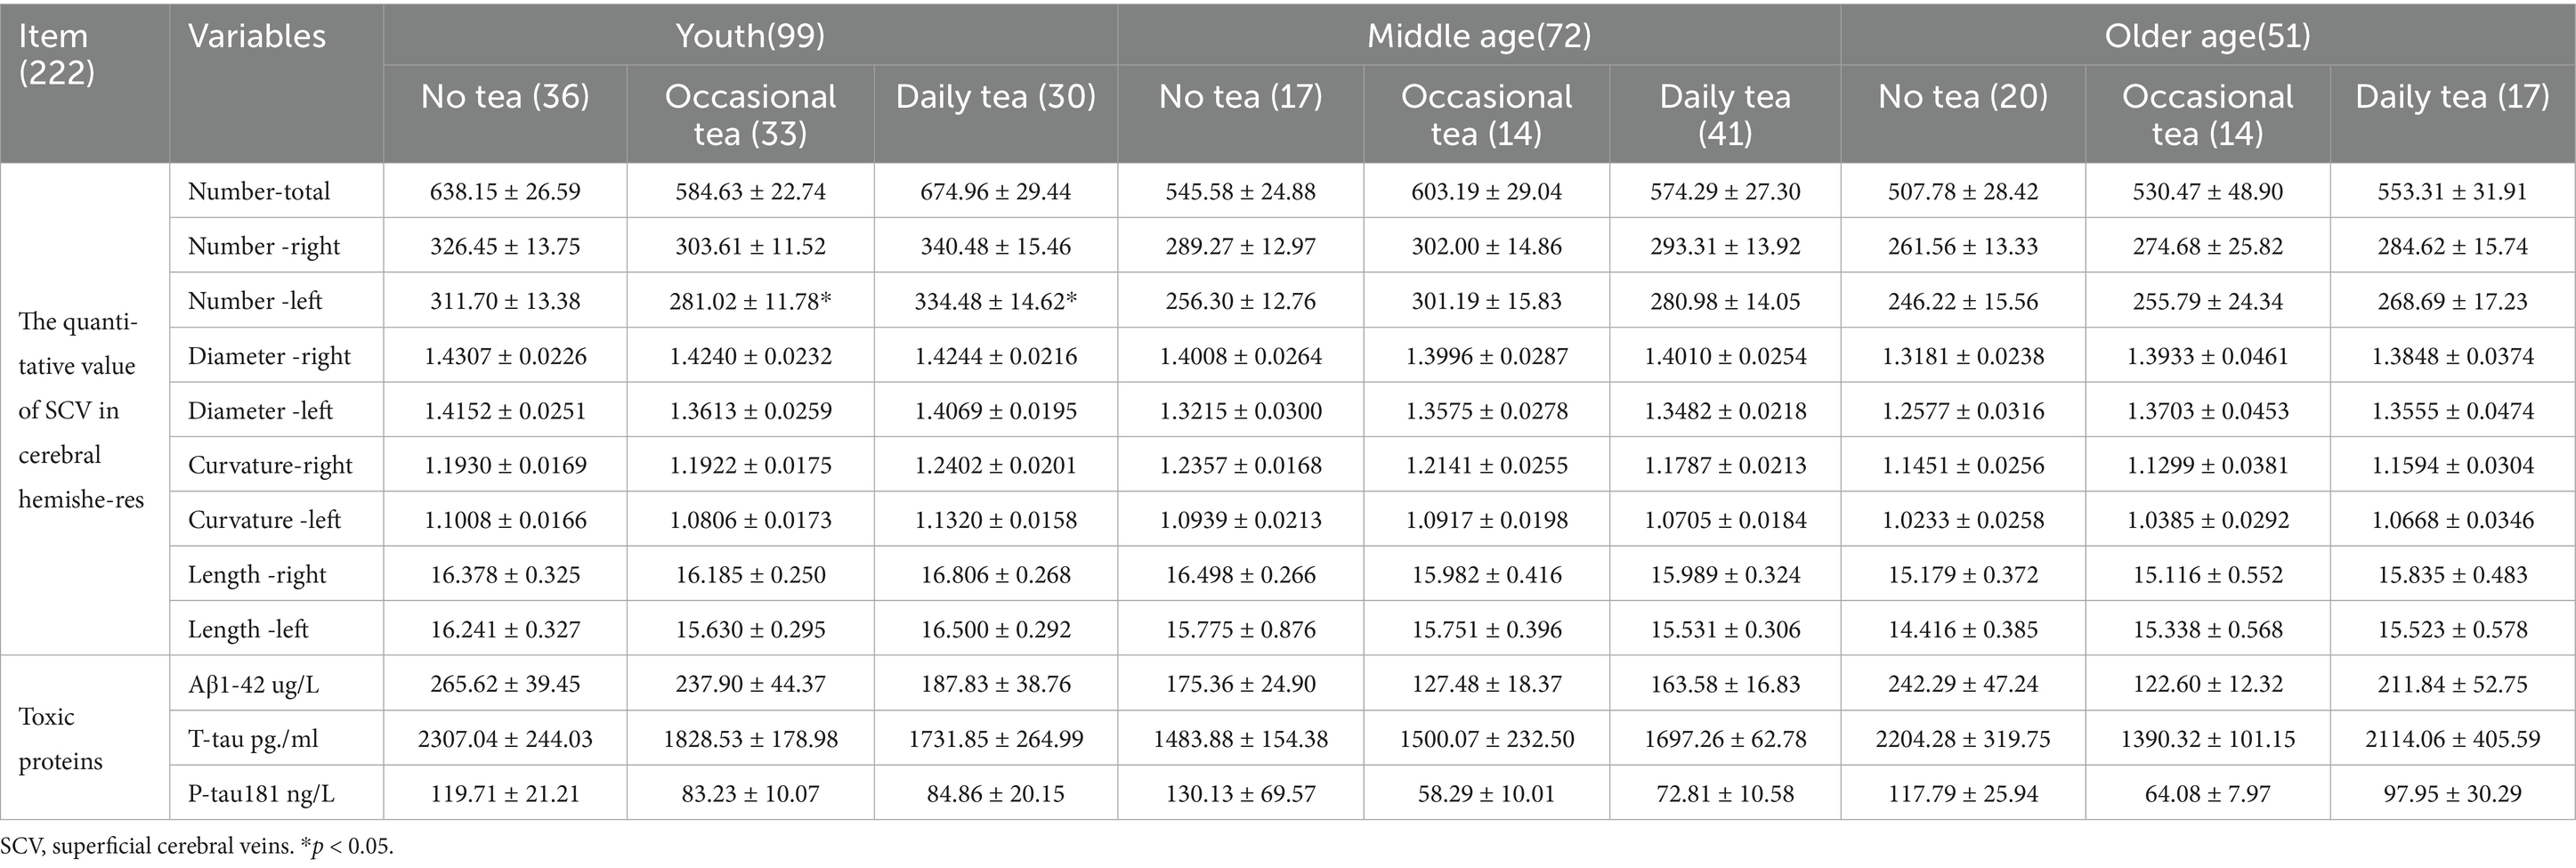Select the Variables column header
This screenshot has width=2576, height=868.
(x=257, y=36)
